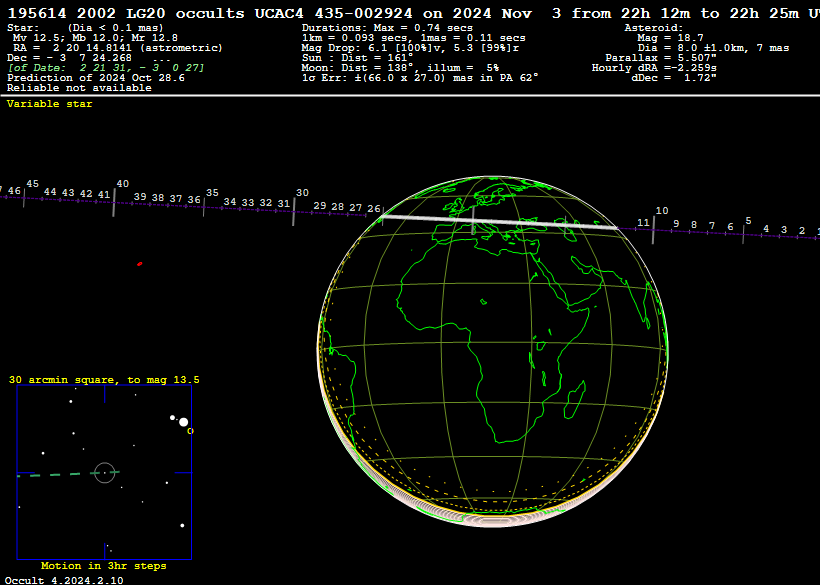Click the 'Occult 4.2024.2.10' version text
Viewport: 820px width, 585px height.
[64, 580]
